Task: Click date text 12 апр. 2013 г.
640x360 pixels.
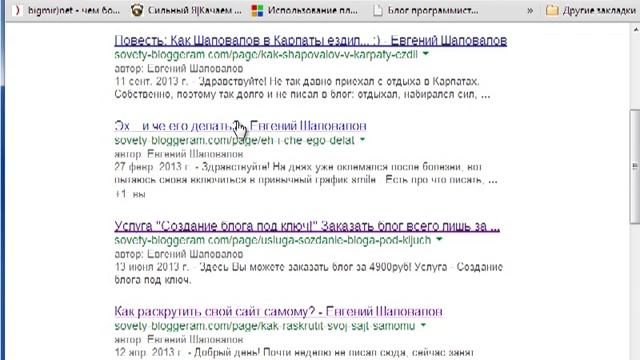Action: click(x=147, y=352)
